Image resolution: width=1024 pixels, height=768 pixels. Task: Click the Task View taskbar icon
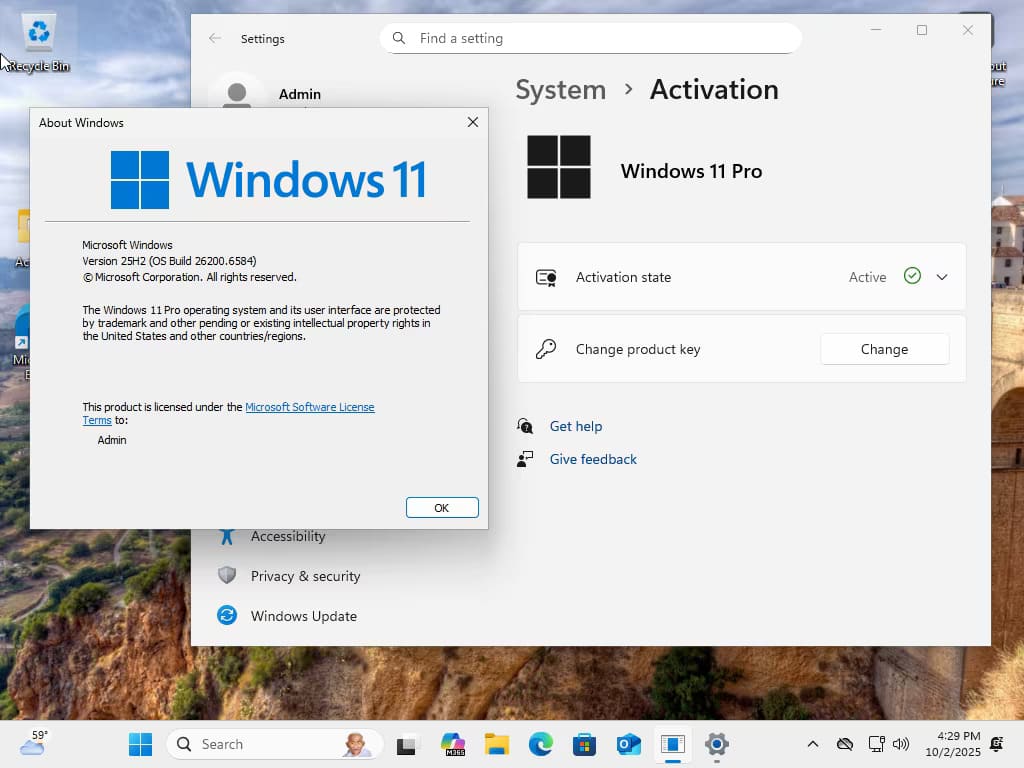click(x=406, y=744)
